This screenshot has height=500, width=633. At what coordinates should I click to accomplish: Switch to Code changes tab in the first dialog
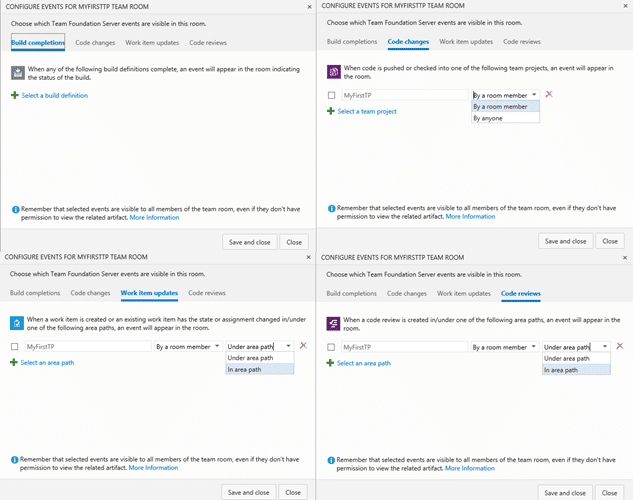95,42
